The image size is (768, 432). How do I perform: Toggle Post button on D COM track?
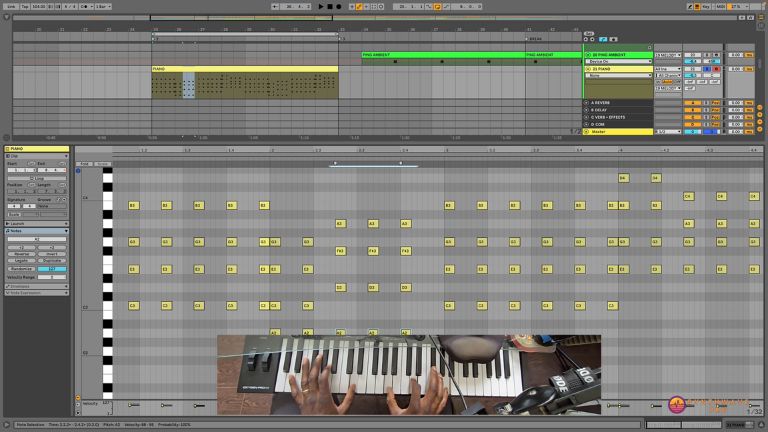tap(716, 124)
